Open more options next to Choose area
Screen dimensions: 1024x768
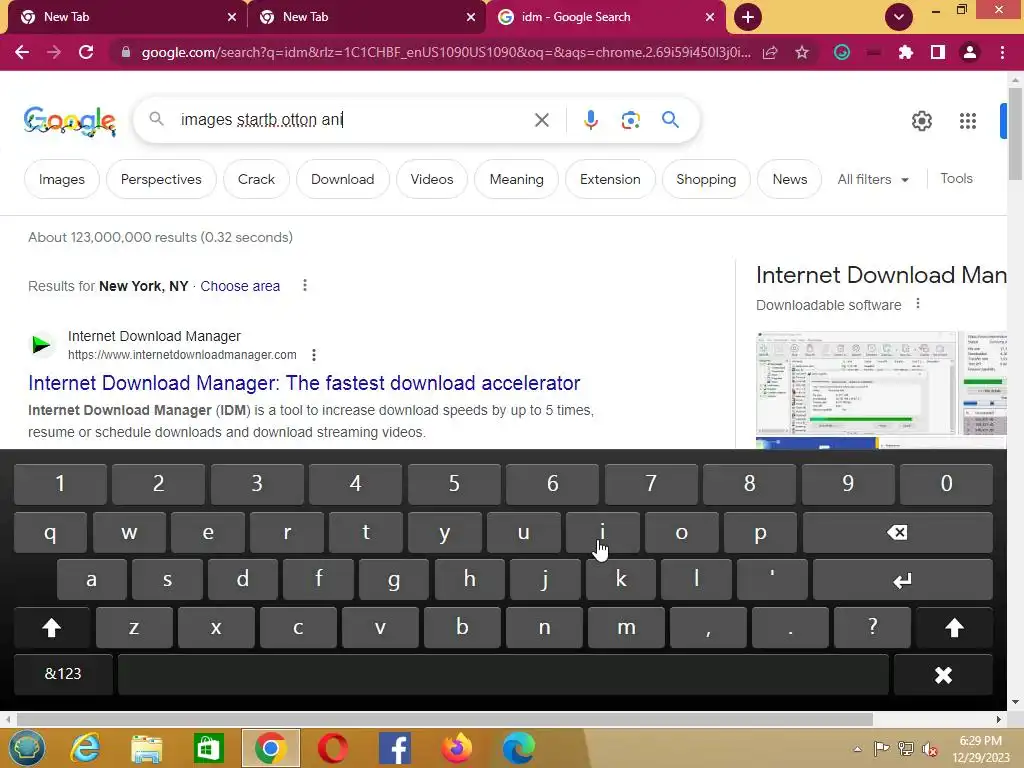tap(304, 285)
